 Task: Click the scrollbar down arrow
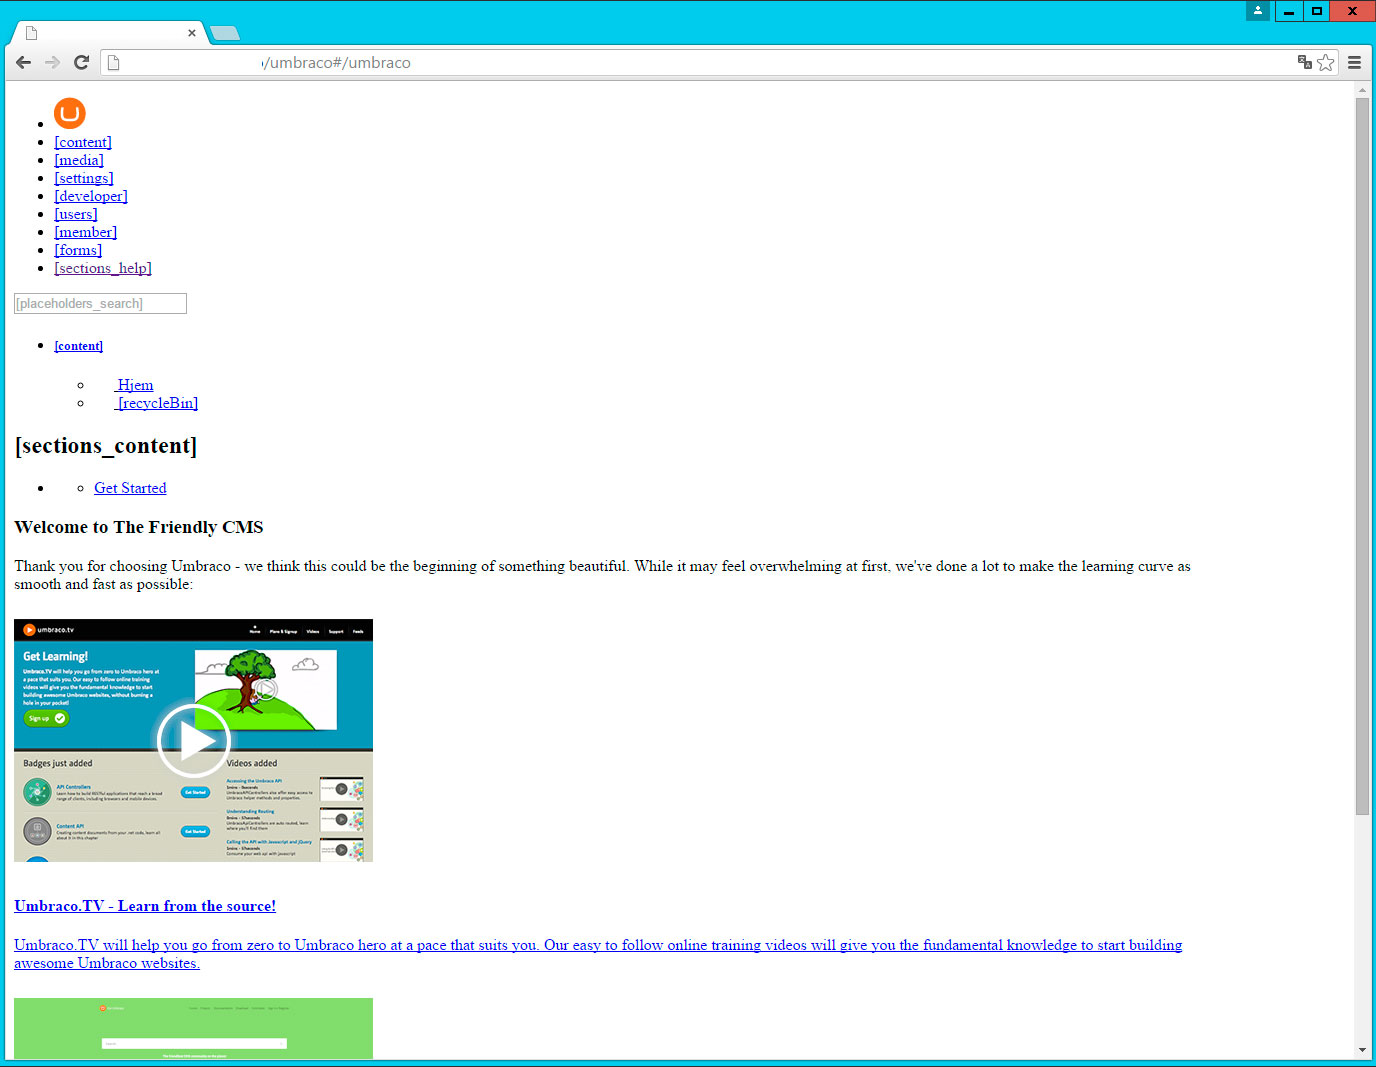[1362, 1050]
